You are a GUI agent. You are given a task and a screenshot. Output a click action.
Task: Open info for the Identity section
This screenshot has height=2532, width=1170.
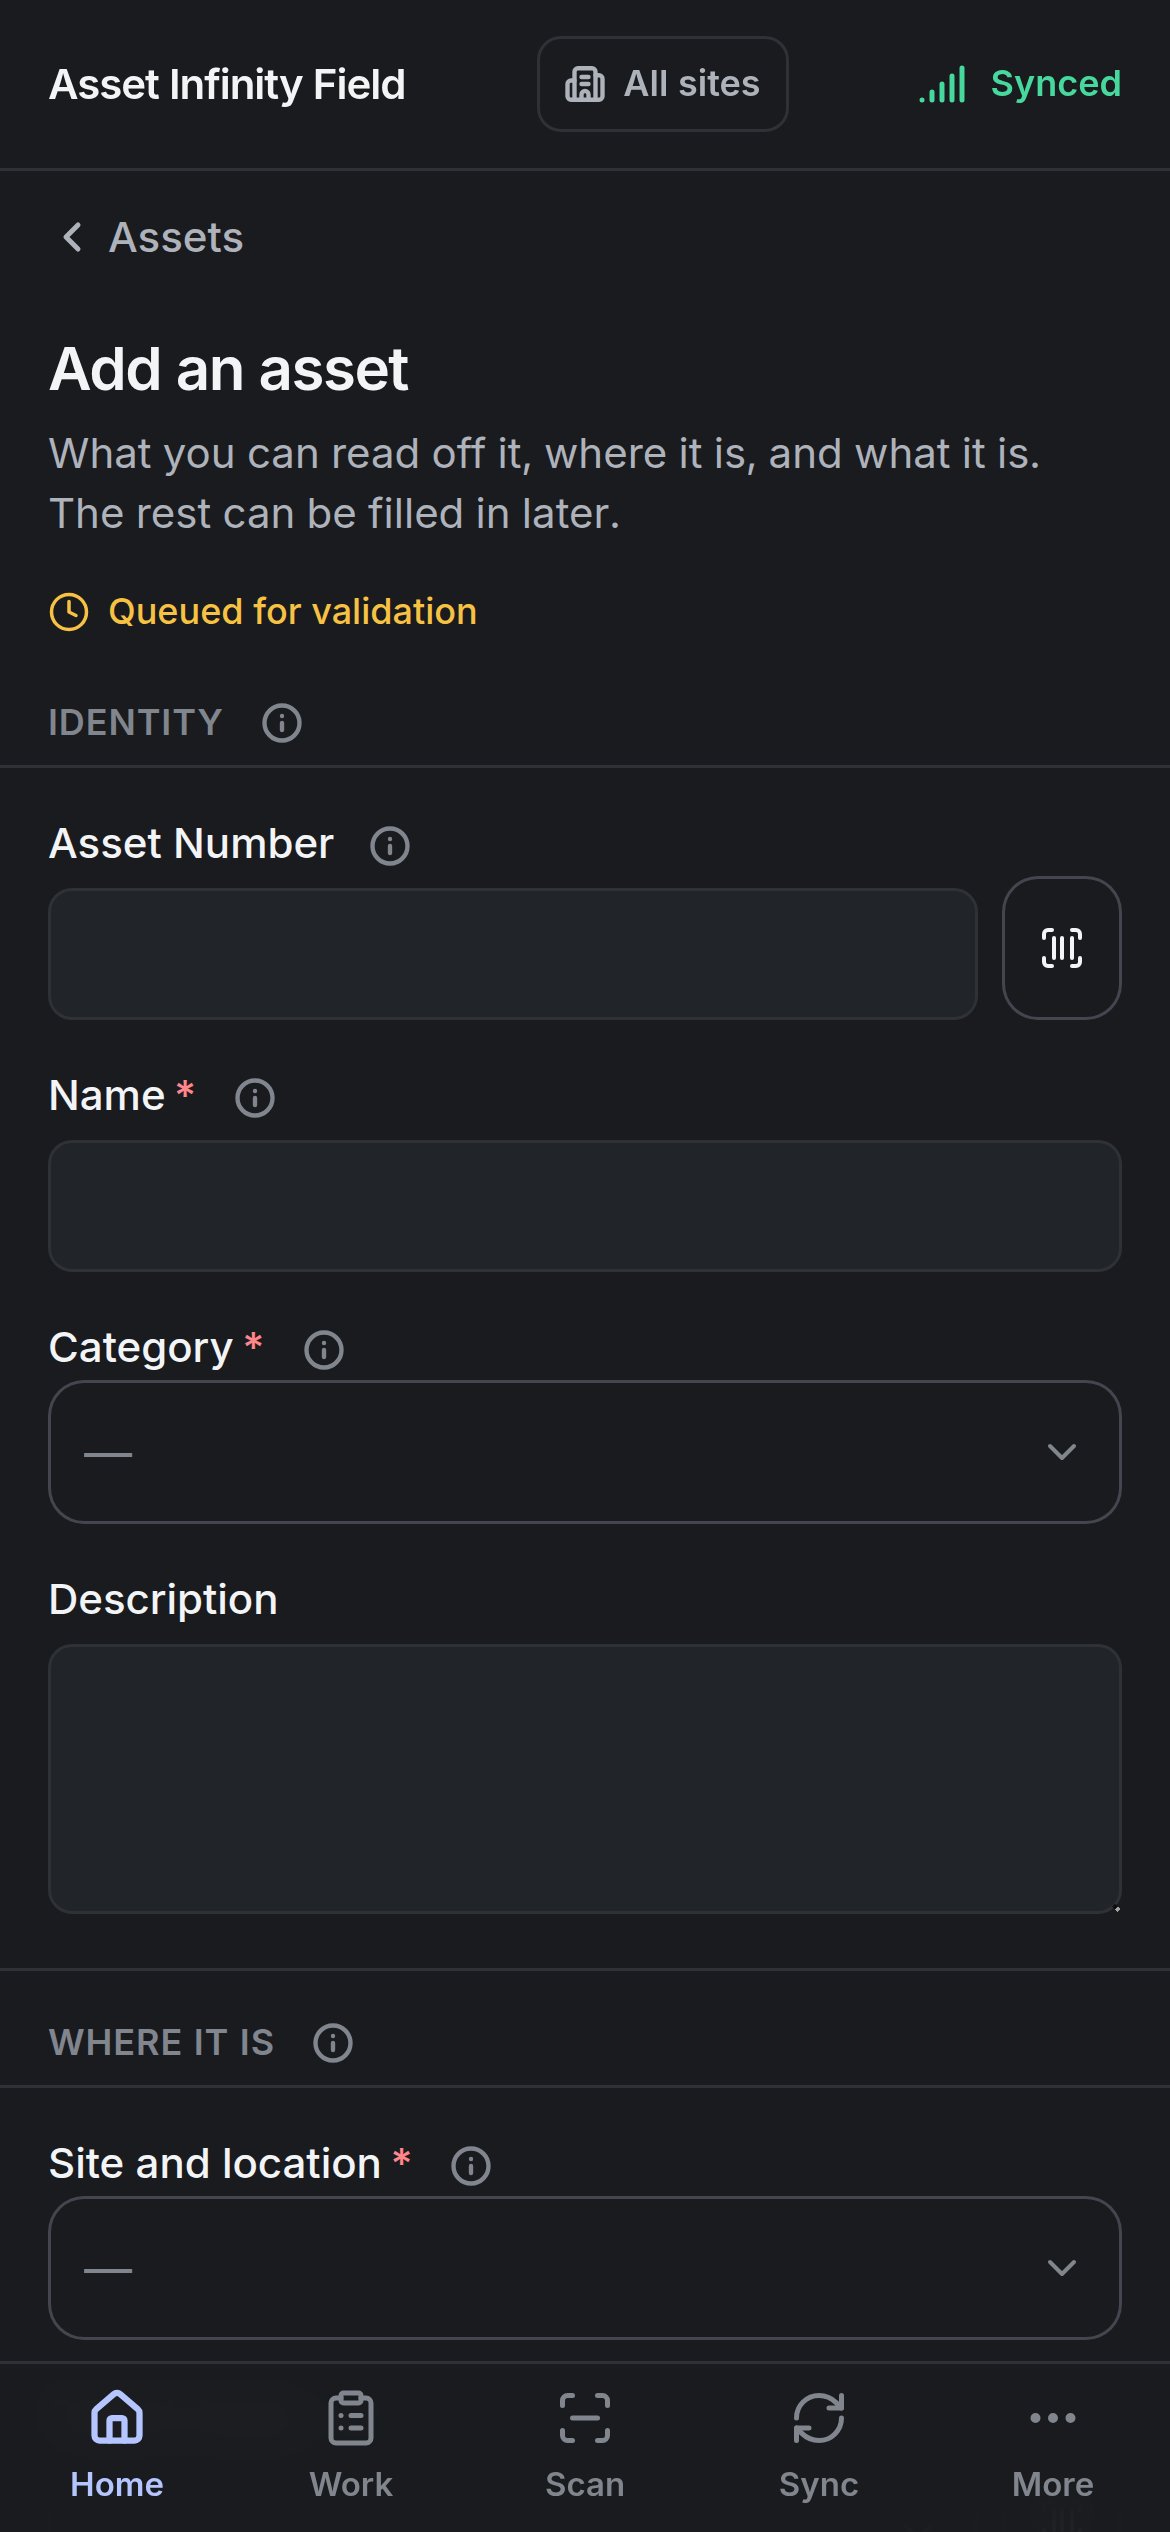pyautogui.click(x=282, y=723)
